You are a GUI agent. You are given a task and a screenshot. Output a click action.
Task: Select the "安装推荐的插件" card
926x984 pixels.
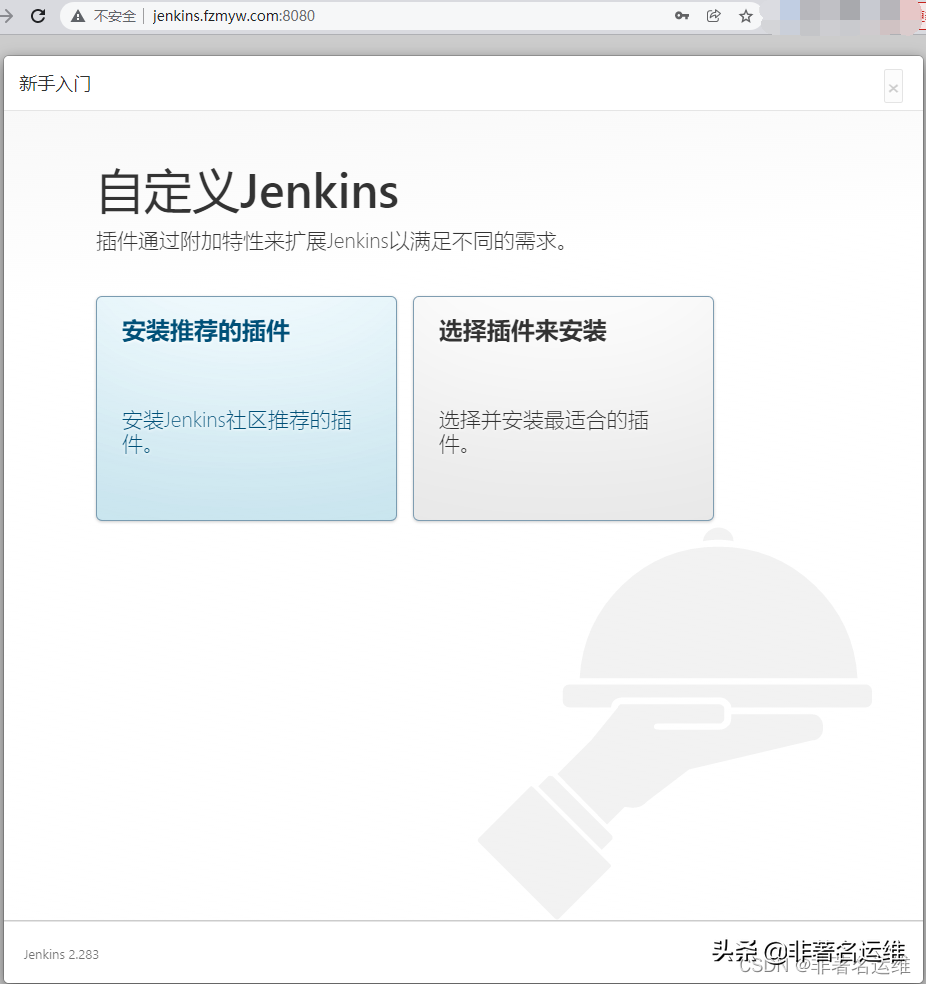pyautogui.click(x=246, y=408)
